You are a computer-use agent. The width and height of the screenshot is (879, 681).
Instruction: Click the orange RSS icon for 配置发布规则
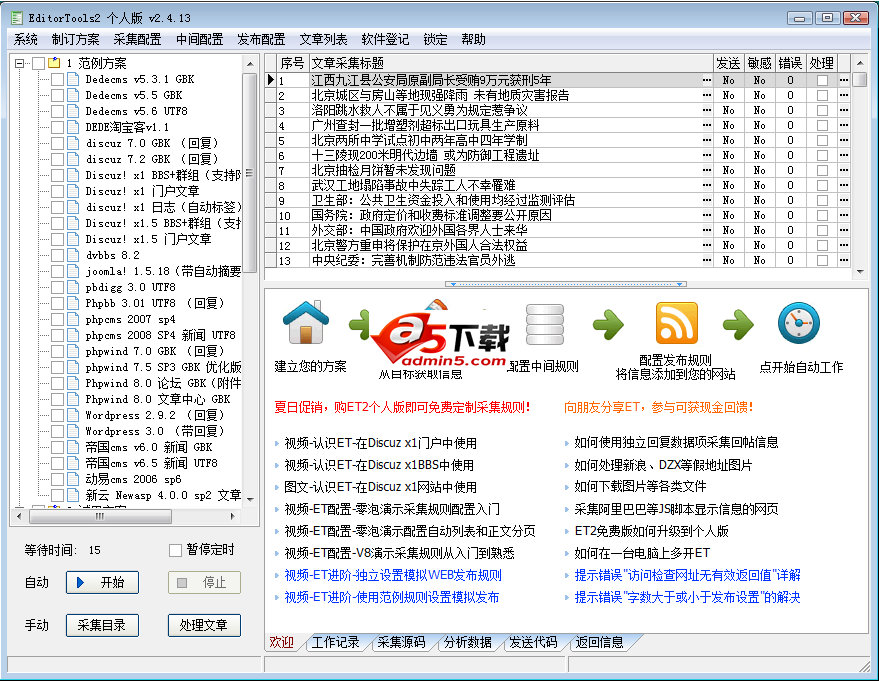pyautogui.click(x=676, y=323)
